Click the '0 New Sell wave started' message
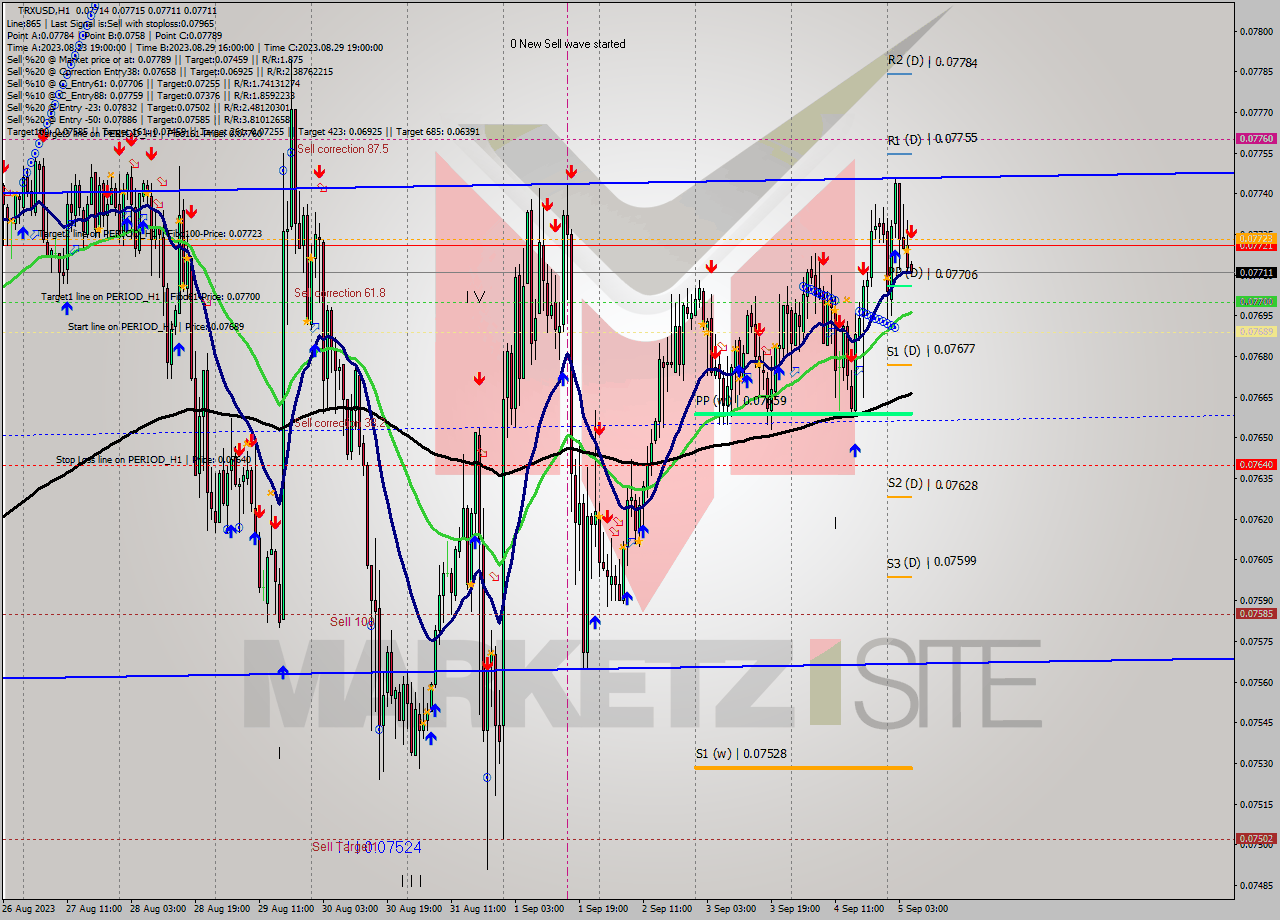Screen dimensions: 1280x920 pyautogui.click(x=567, y=44)
